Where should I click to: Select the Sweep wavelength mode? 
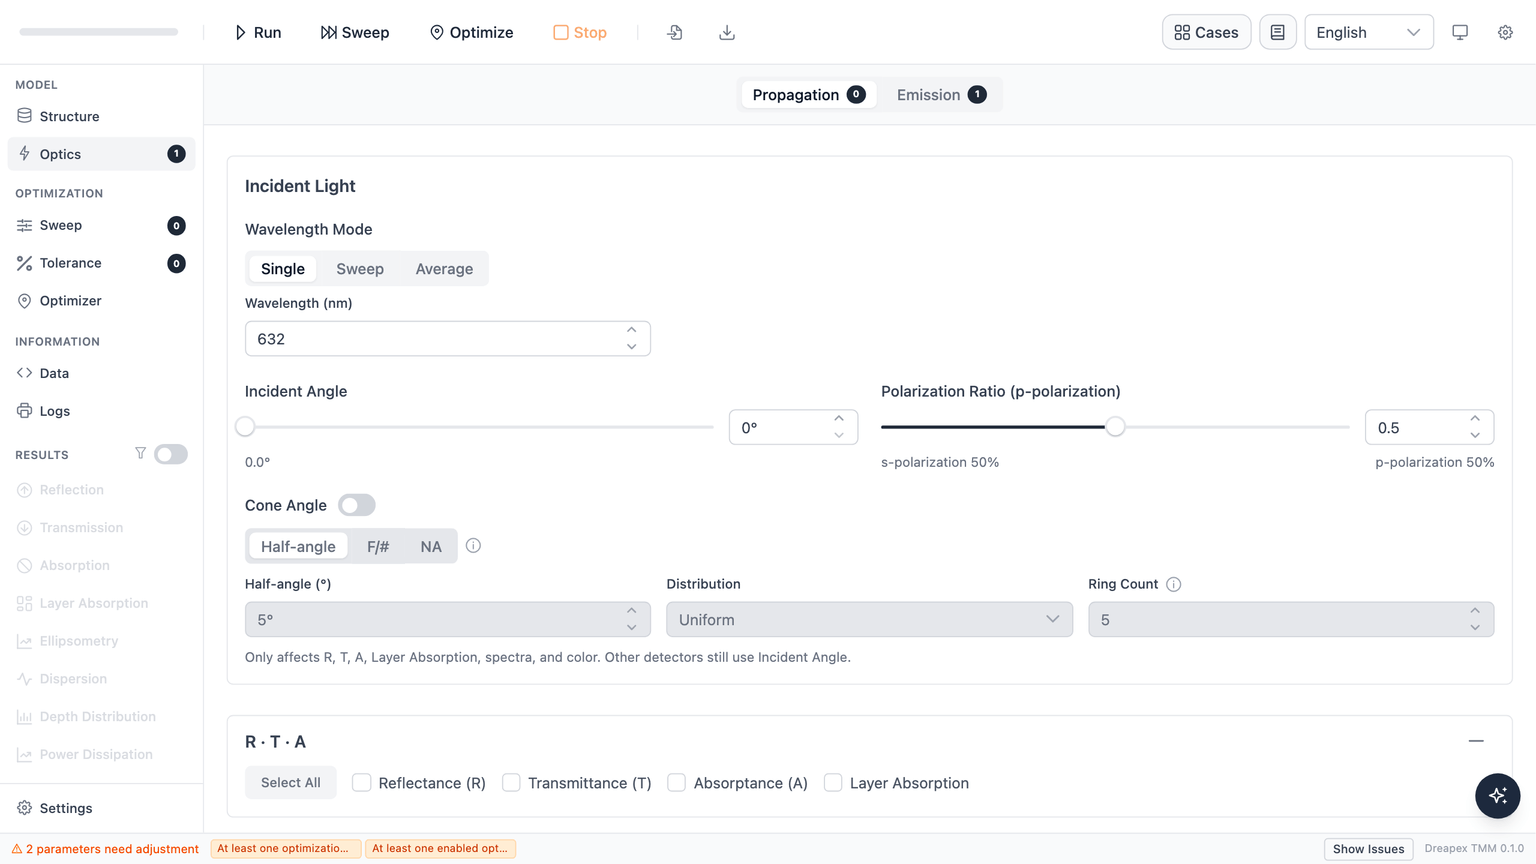360,269
